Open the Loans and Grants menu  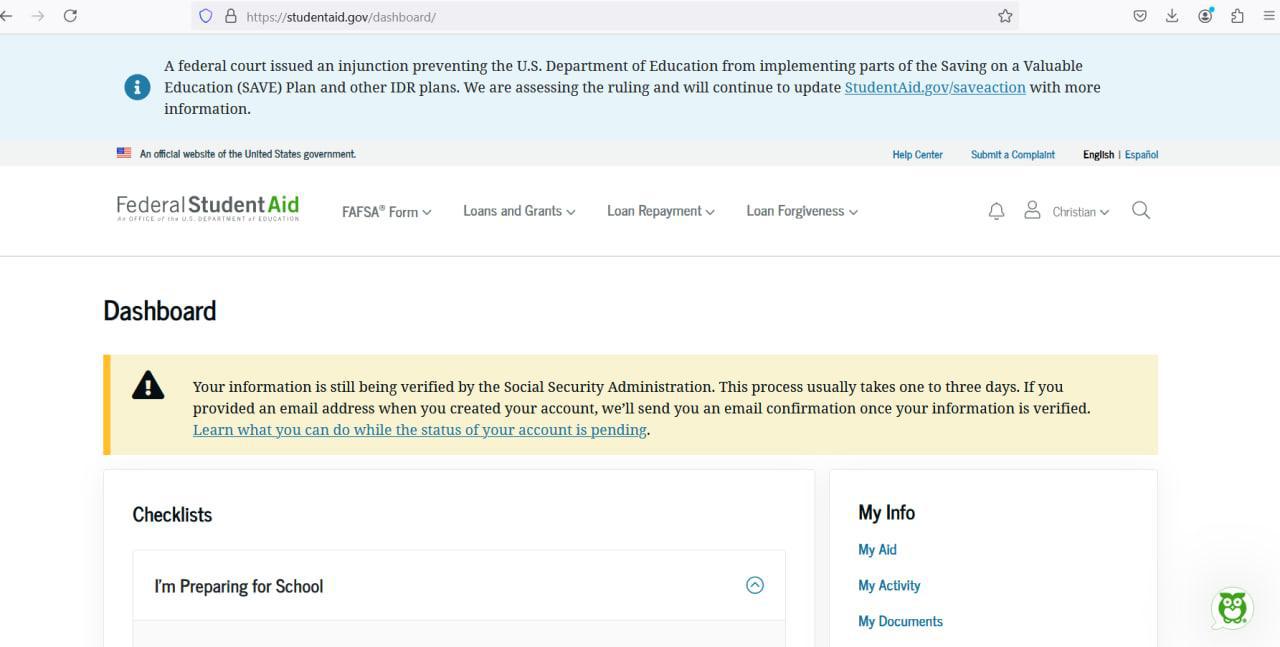pos(518,211)
